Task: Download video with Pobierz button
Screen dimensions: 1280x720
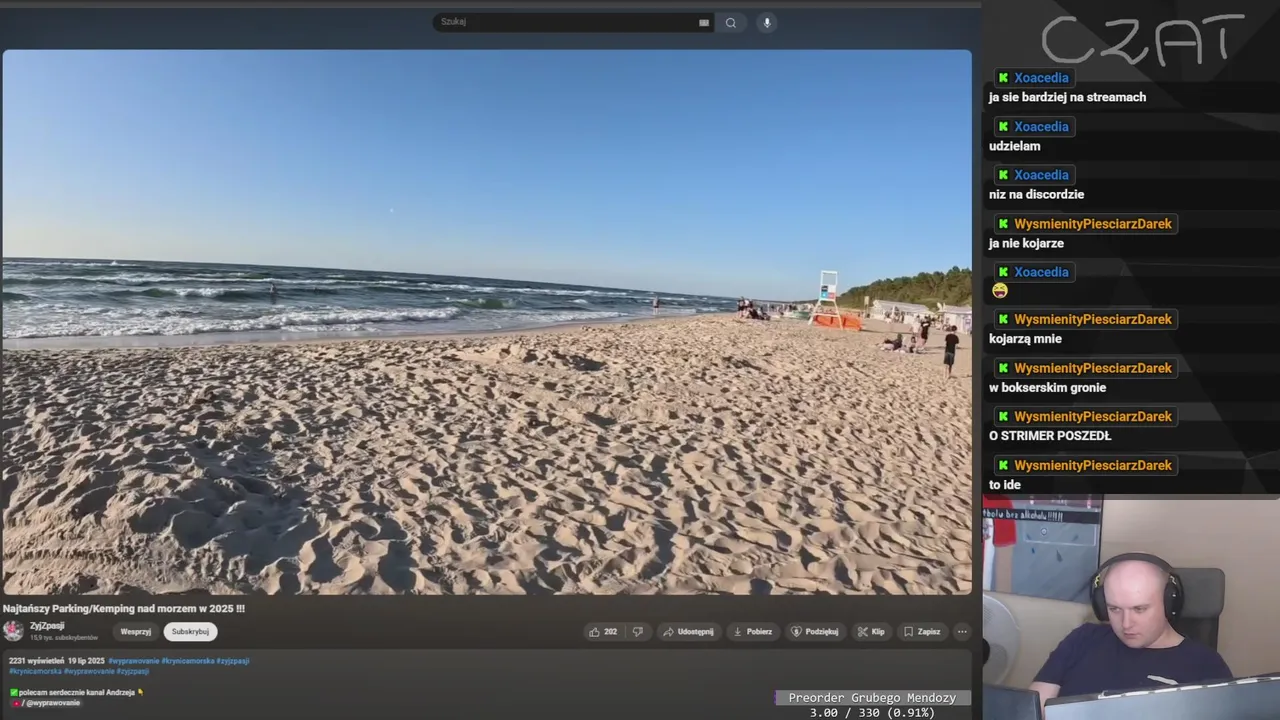Action: [x=753, y=632]
